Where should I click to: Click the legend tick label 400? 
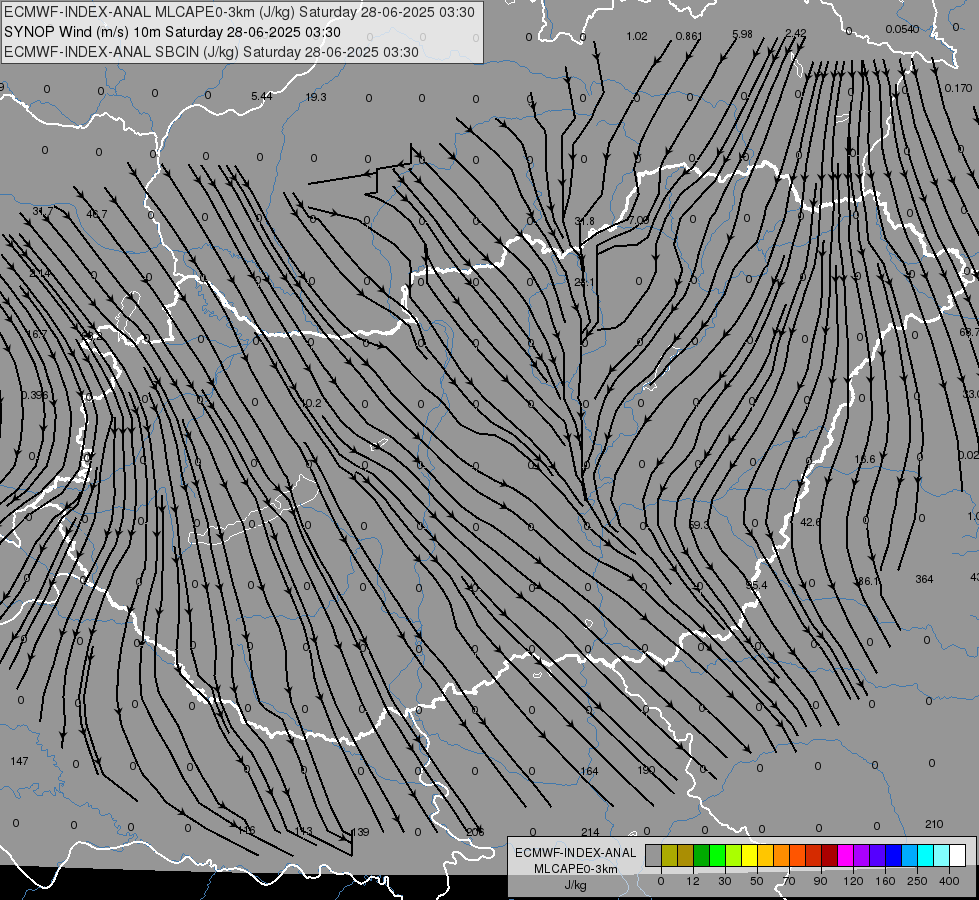click(x=949, y=881)
